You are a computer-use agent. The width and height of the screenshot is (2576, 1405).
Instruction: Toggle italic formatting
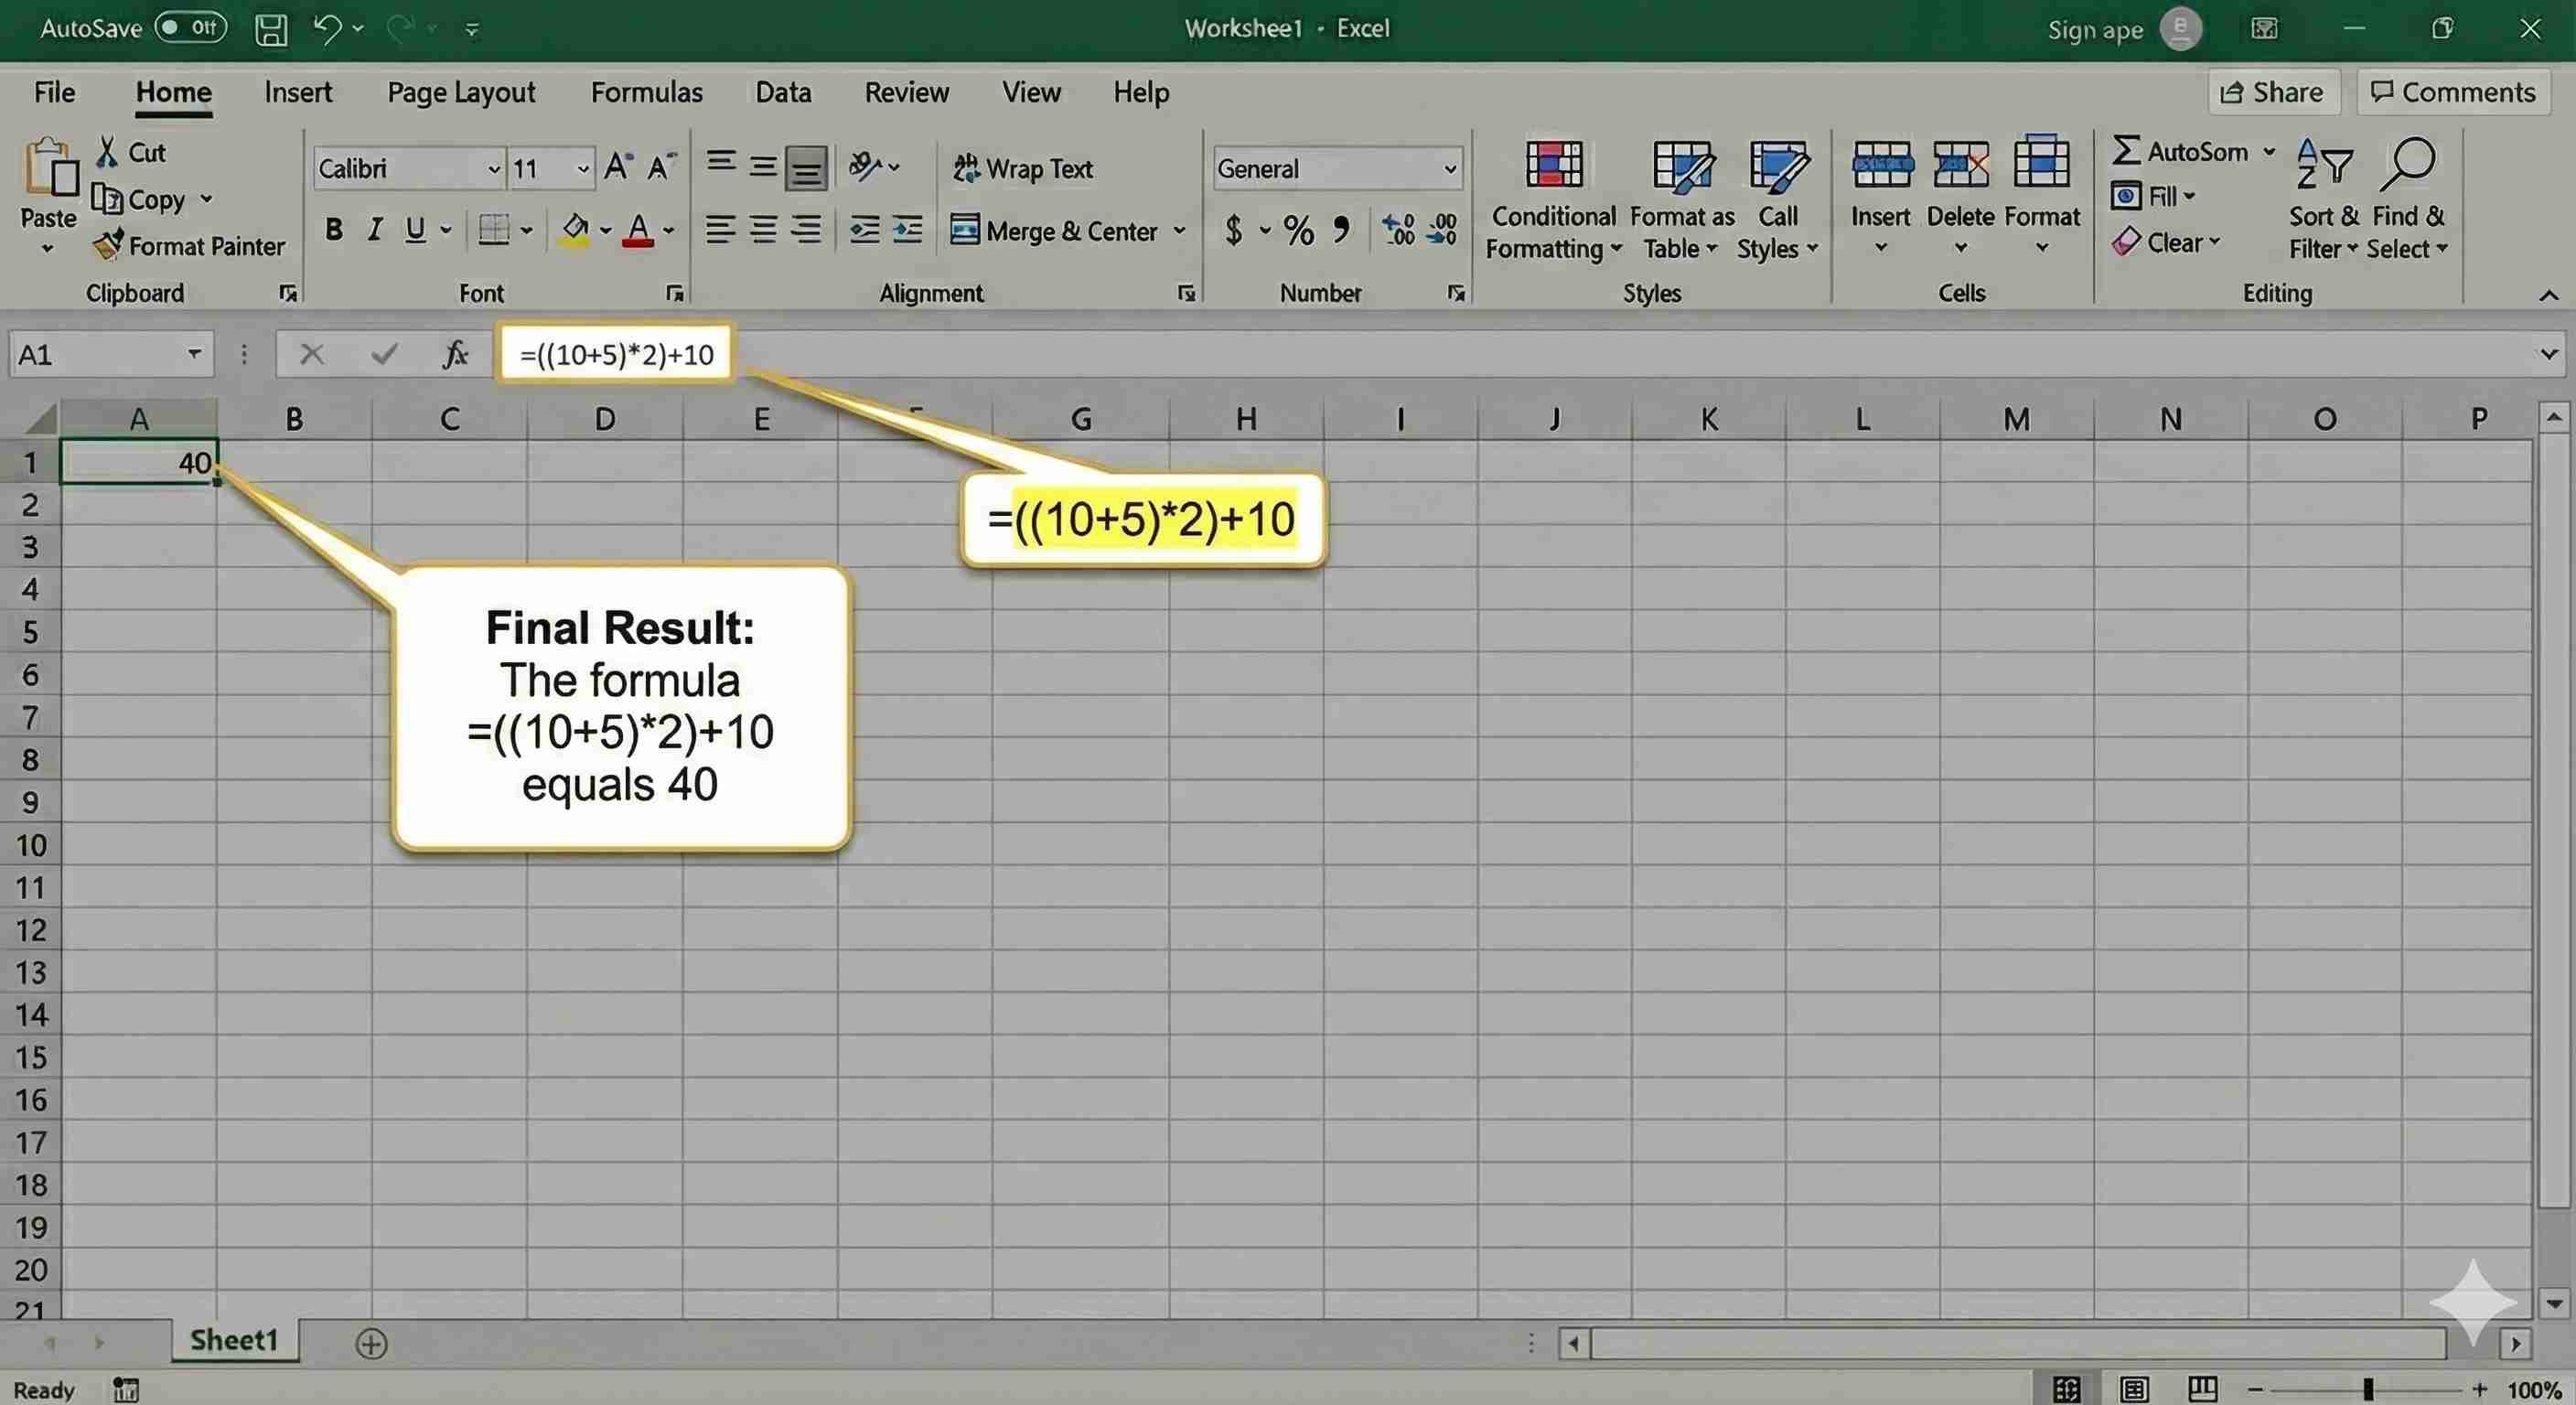(374, 229)
